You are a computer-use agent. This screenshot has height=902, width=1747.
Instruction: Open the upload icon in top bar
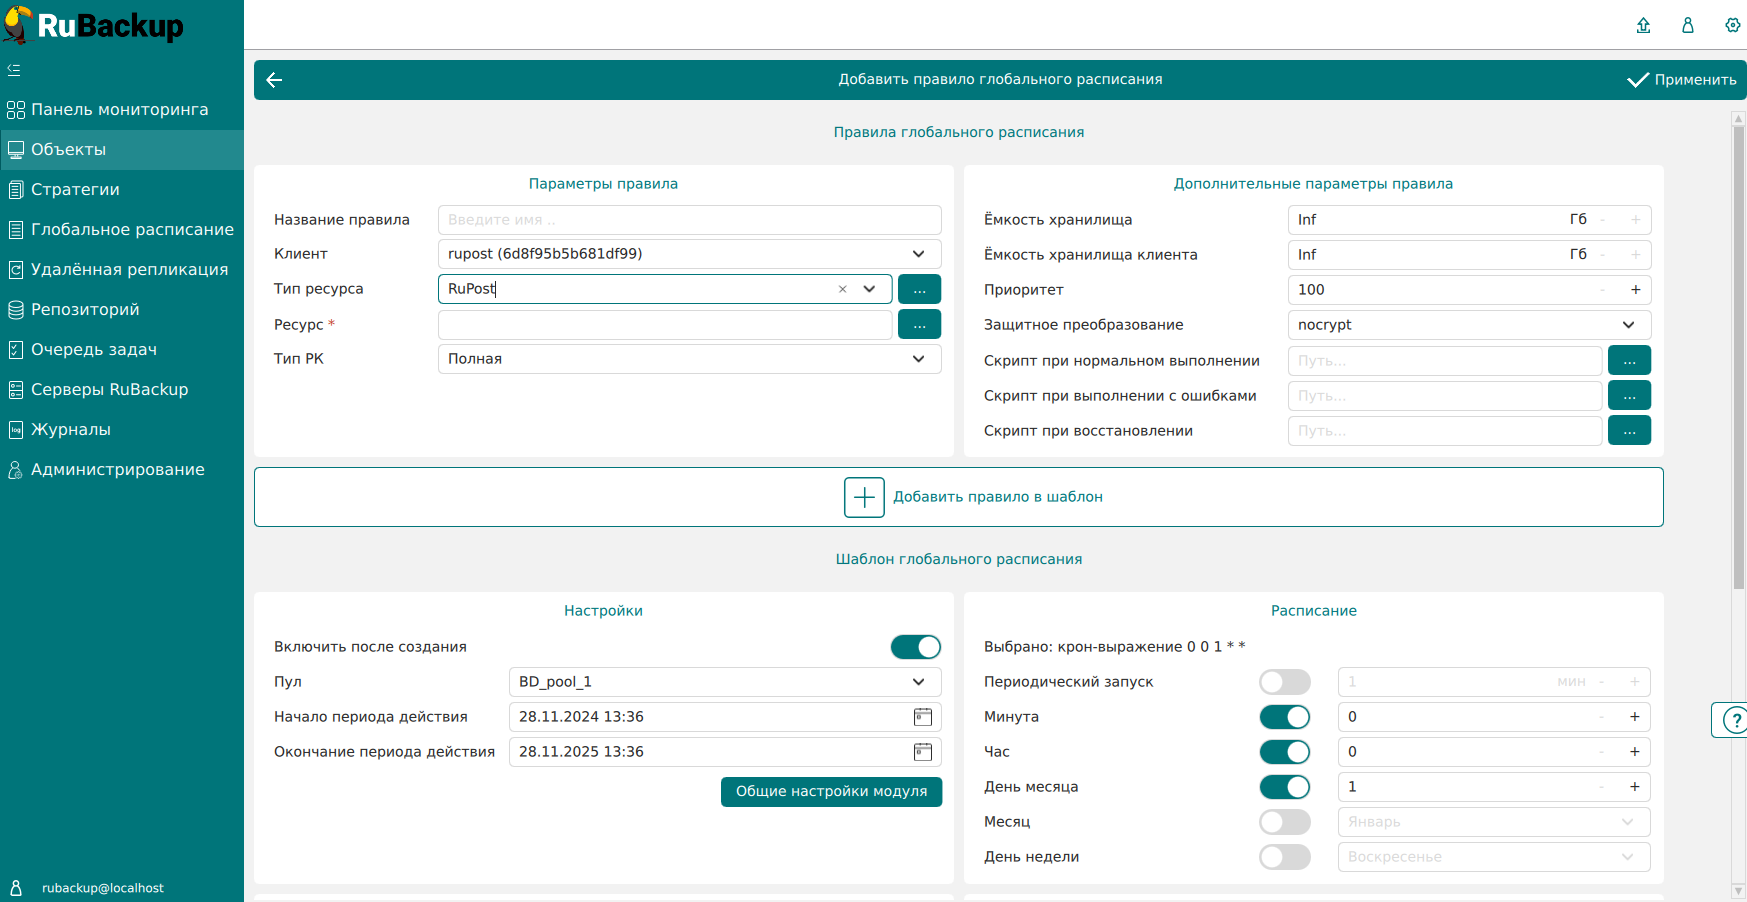pos(1643,25)
